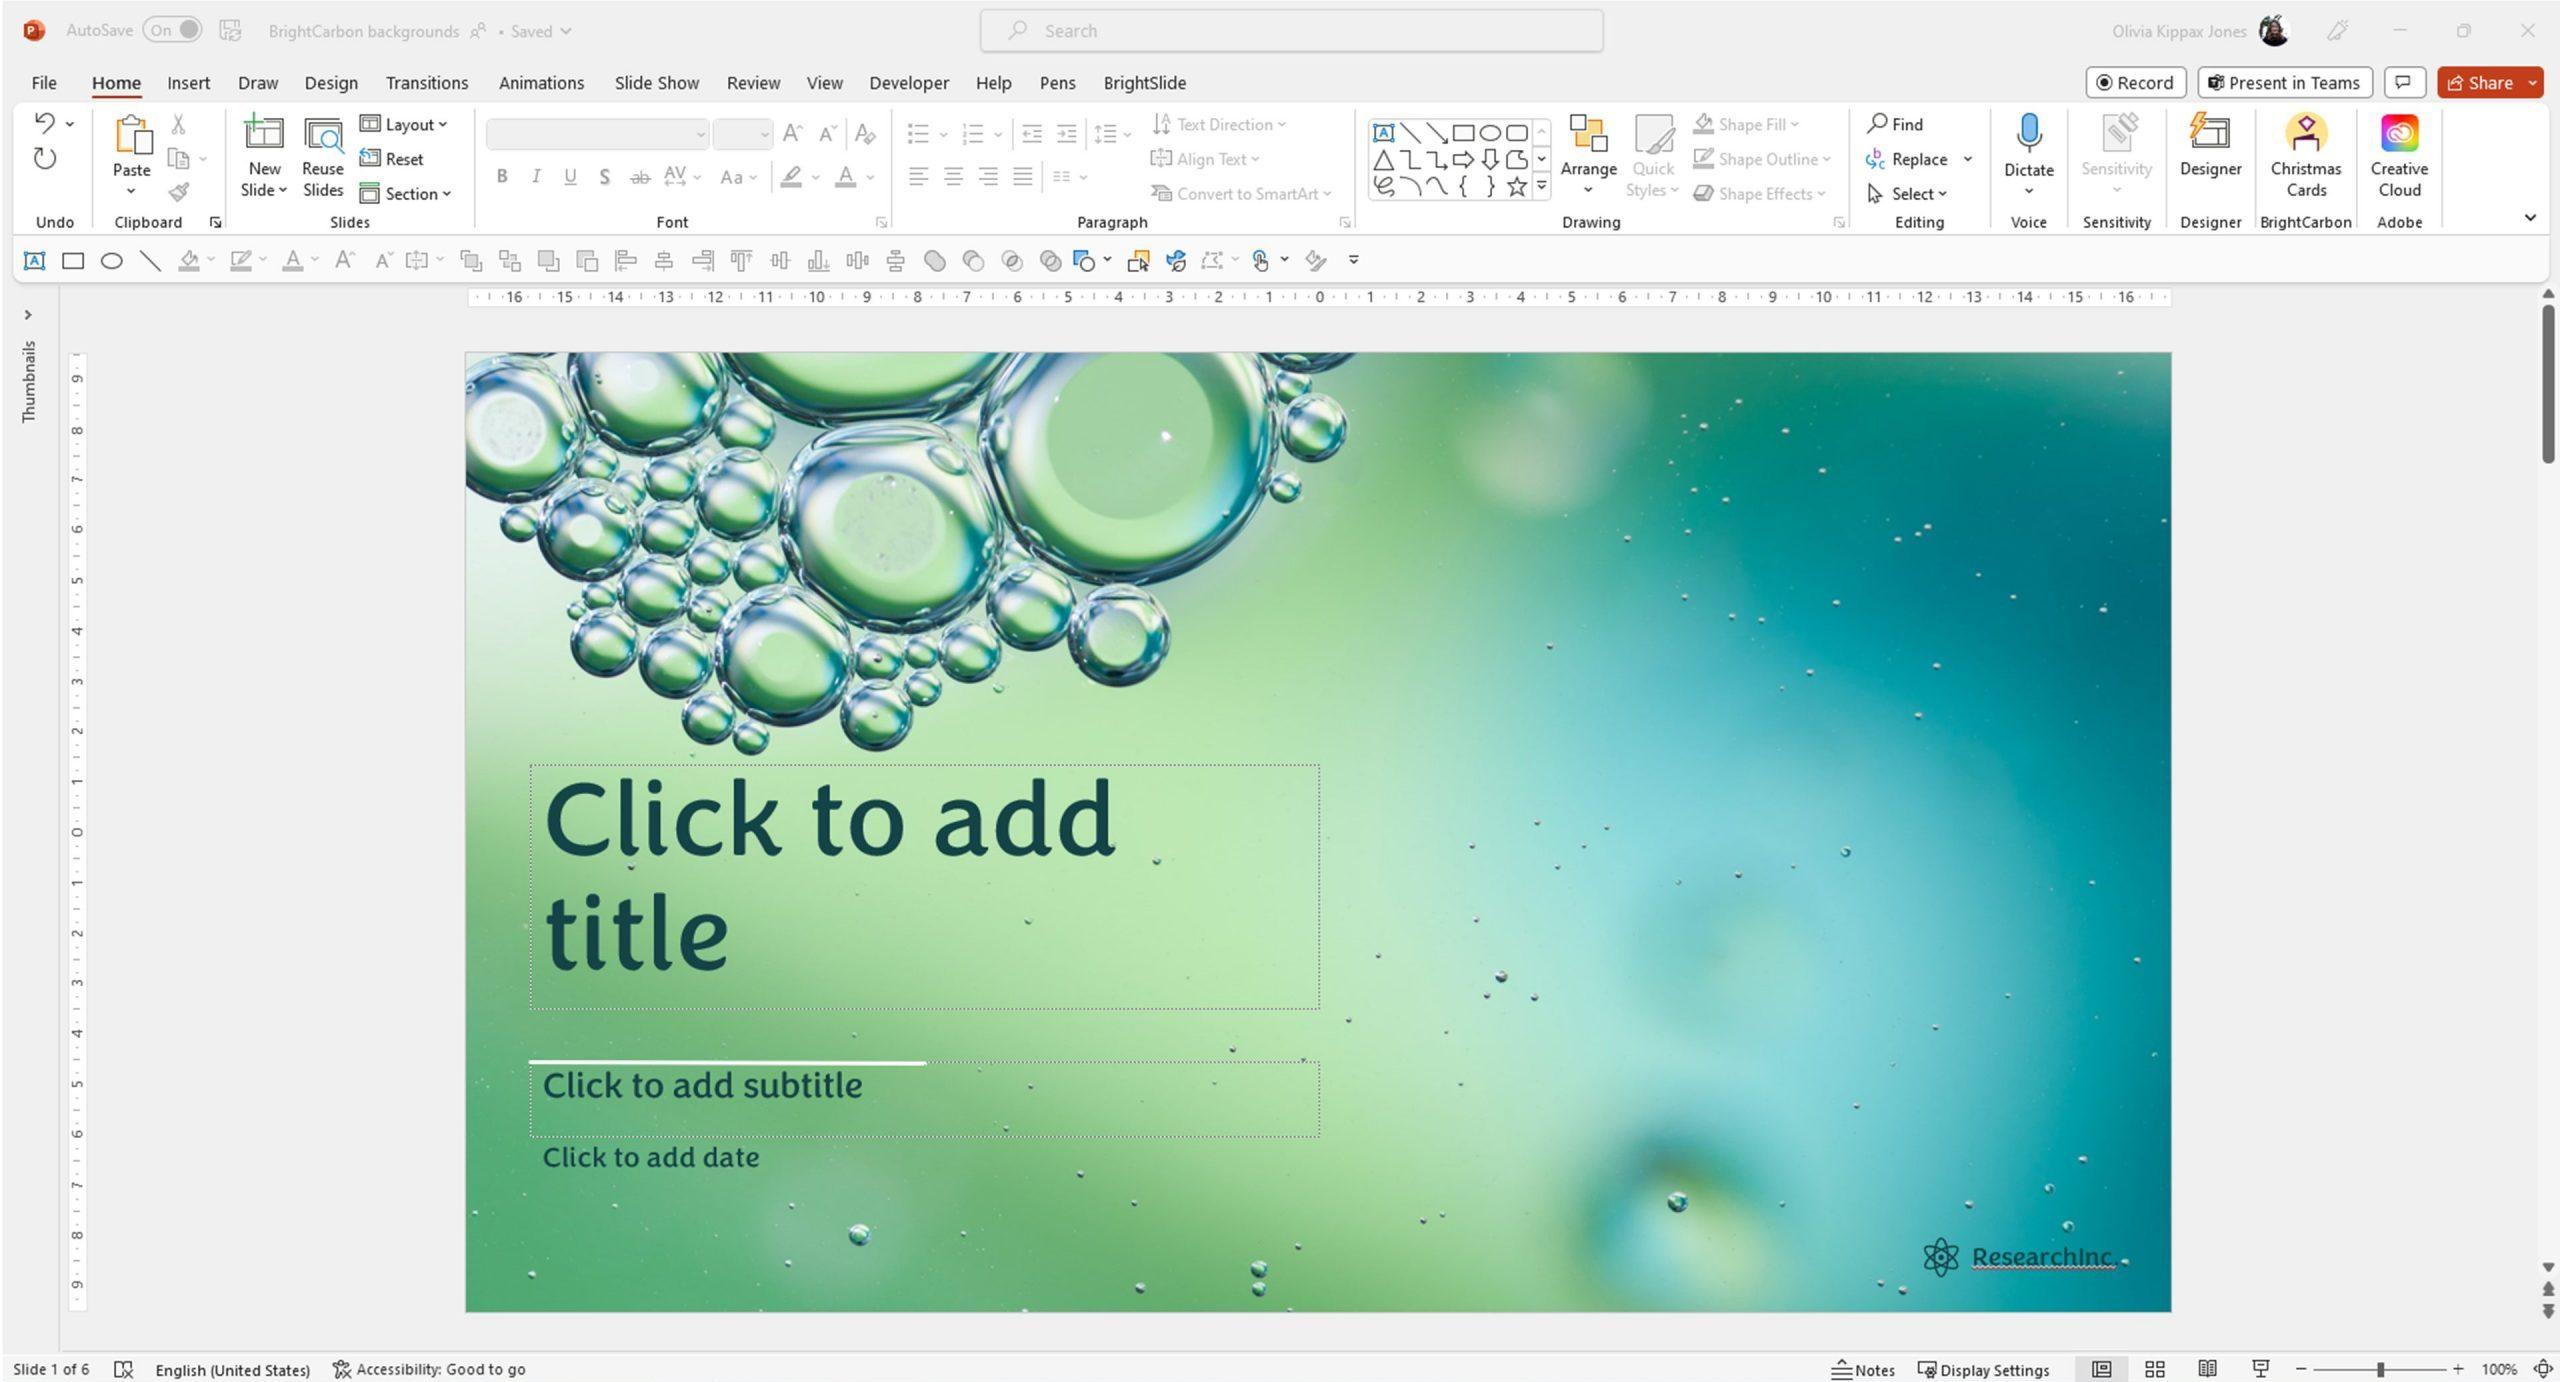The width and height of the screenshot is (2560, 1382).
Task: Open the BrightSlide tab
Action: 1144,83
